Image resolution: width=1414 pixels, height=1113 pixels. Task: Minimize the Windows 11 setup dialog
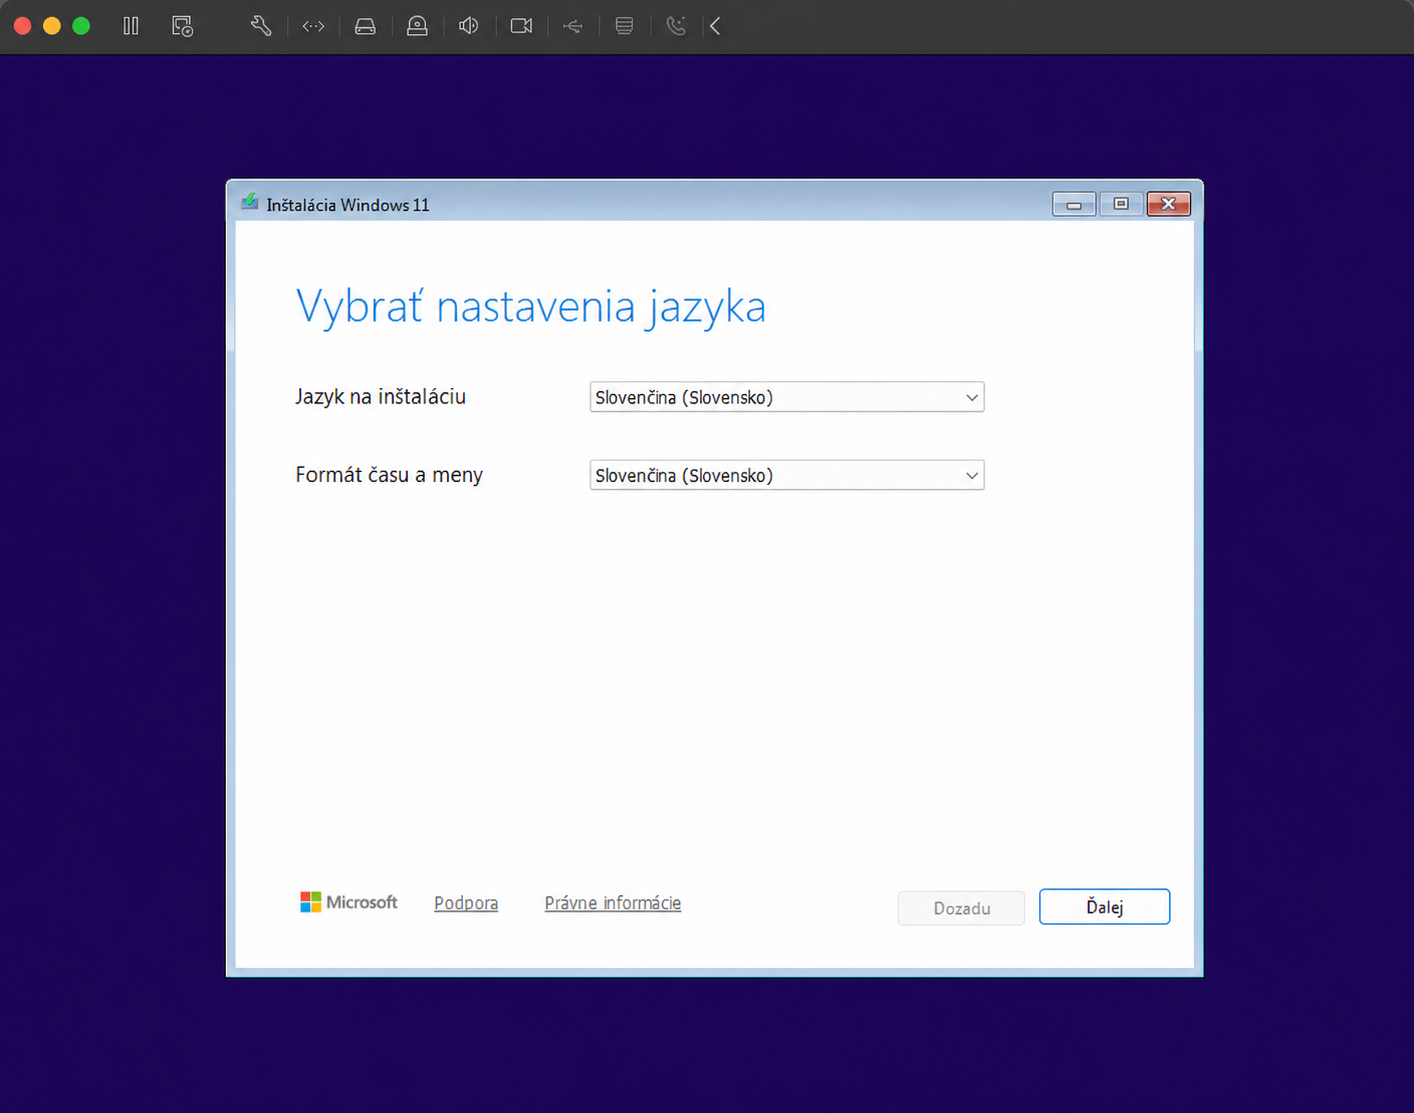1074,204
